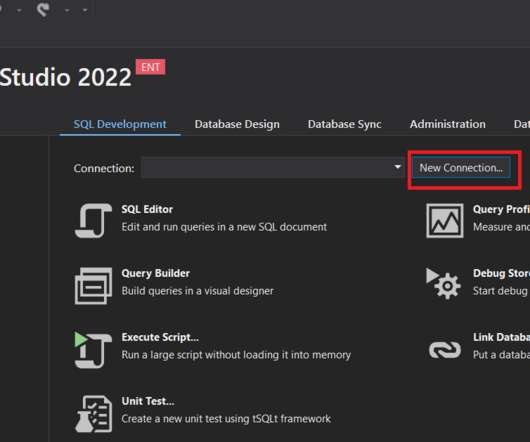Image resolution: width=530 pixels, height=442 pixels.
Task: Click the Debug Stored title text
Action: 501,273
